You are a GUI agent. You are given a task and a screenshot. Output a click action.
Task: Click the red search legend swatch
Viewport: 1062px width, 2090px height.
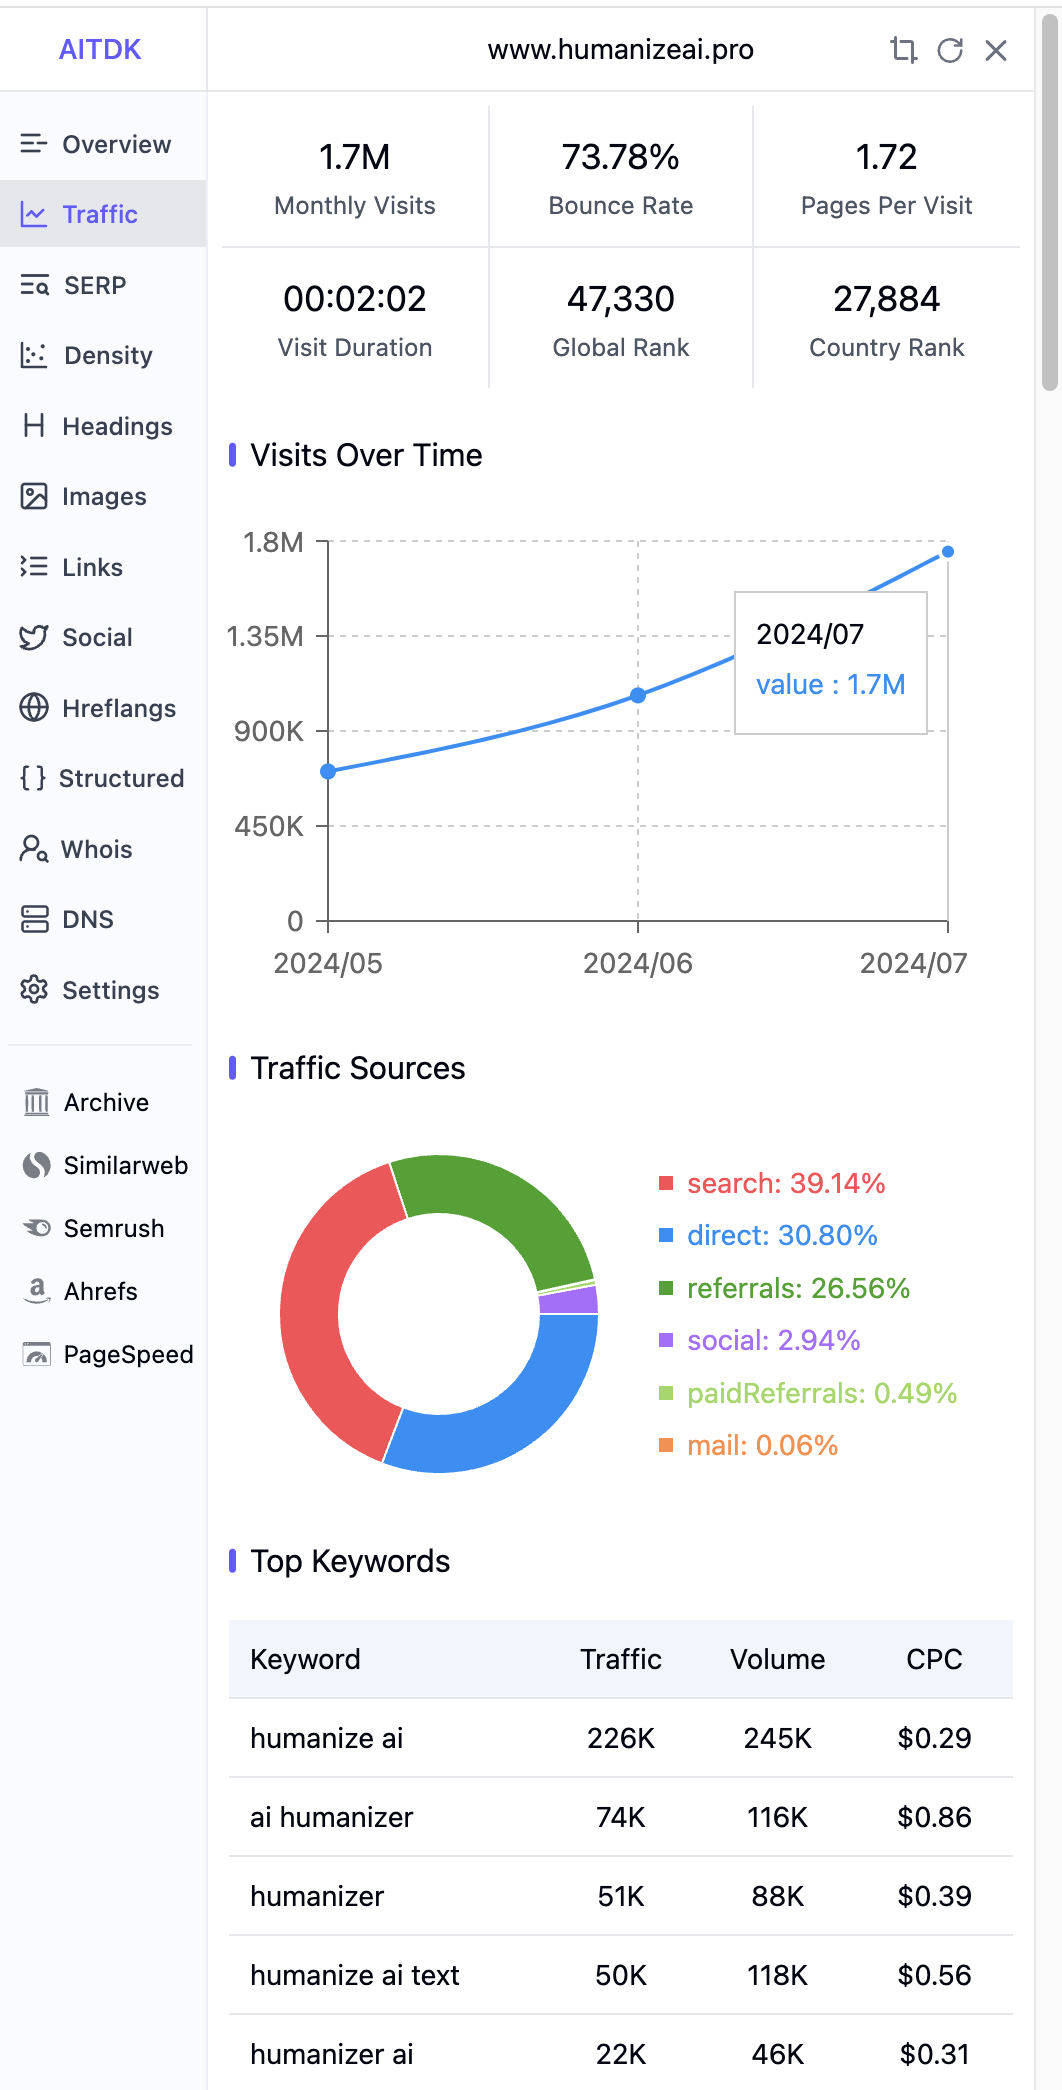tap(666, 1183)
